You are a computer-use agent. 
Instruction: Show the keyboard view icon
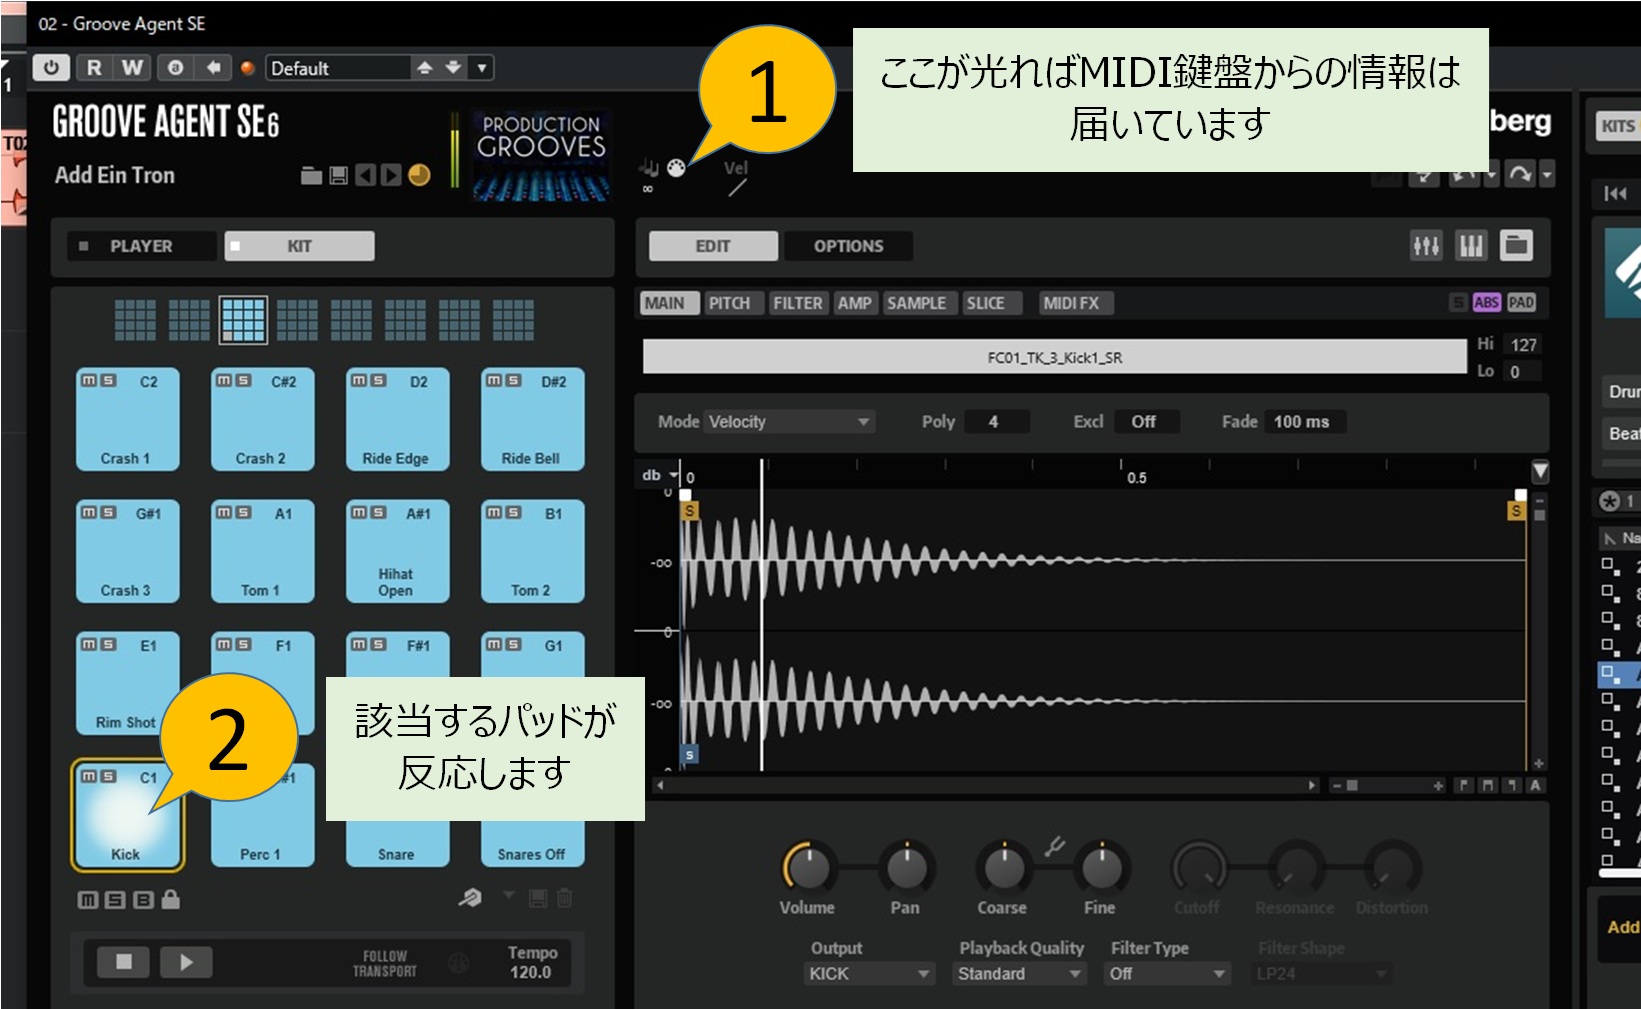pos(1471,245)
